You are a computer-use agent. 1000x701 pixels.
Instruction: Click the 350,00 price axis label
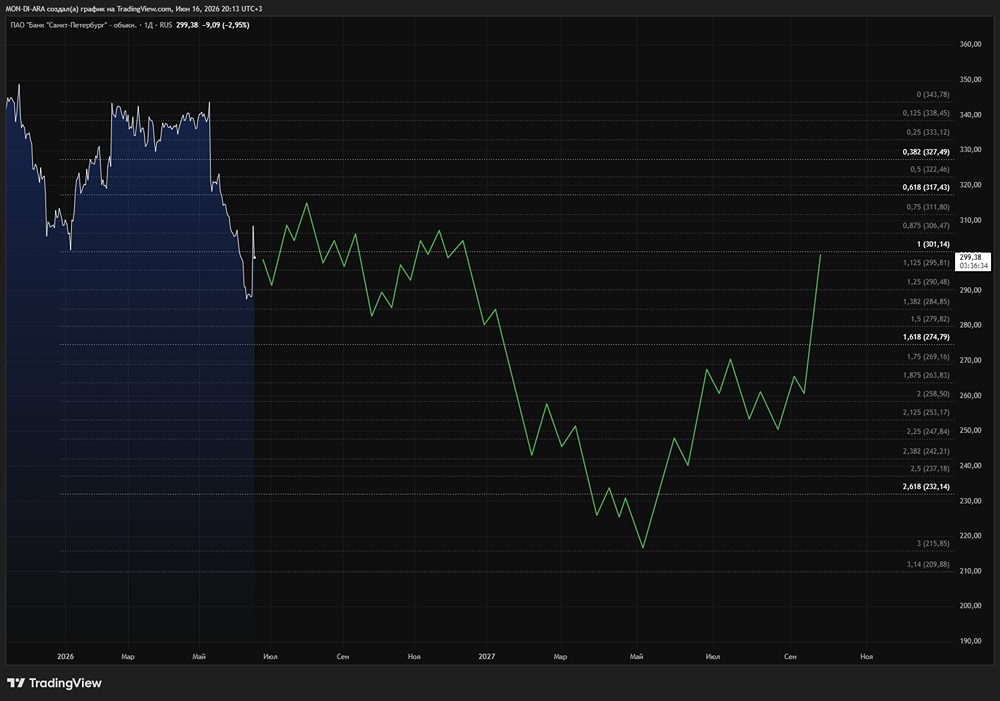(970, 80)
